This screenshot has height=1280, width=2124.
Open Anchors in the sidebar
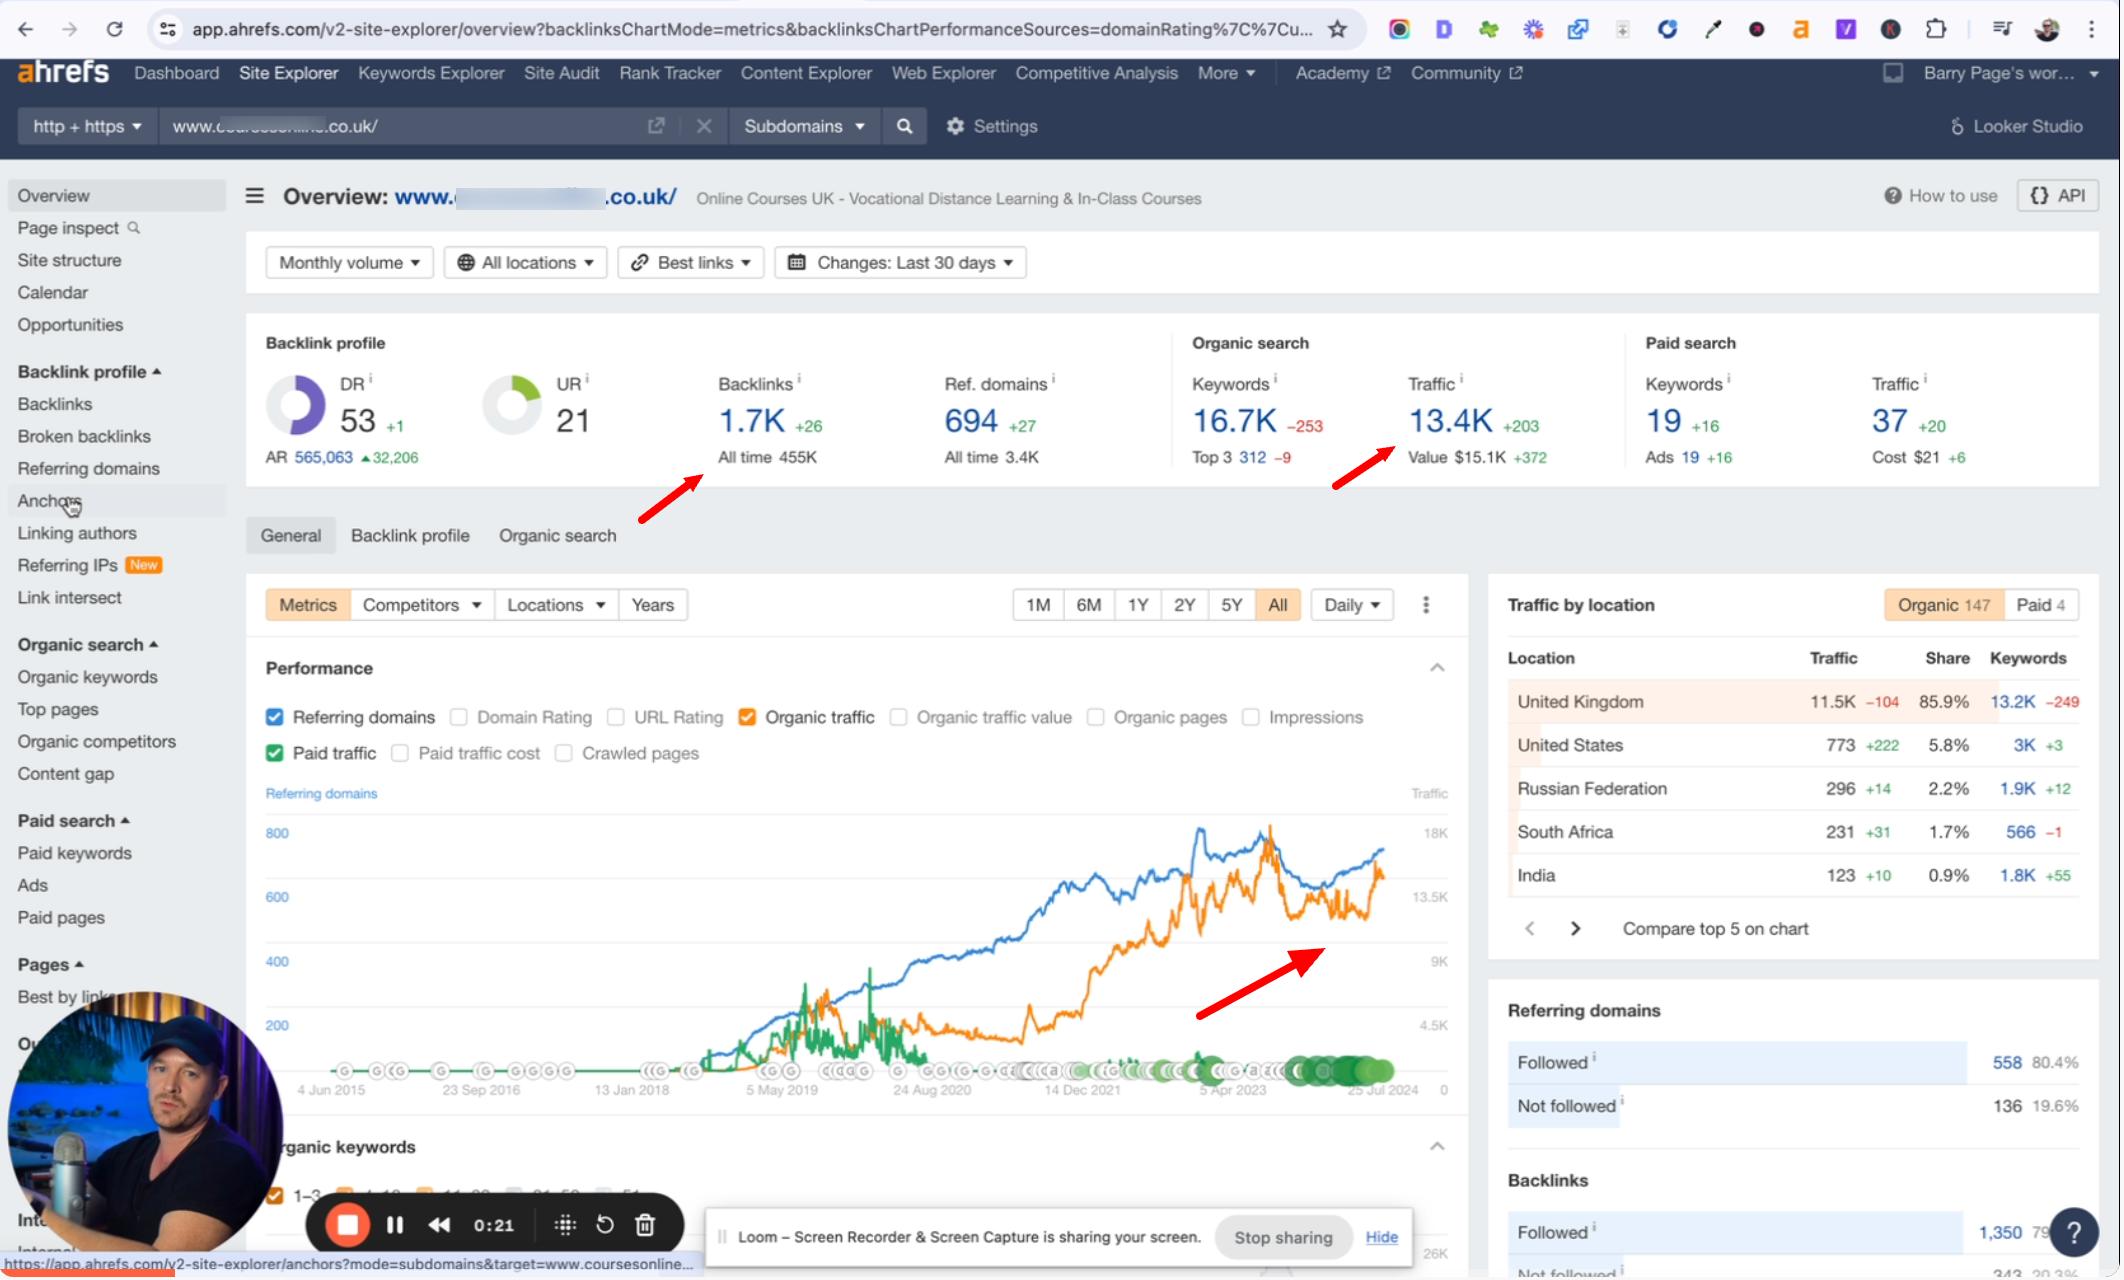(x=48, y=501)
